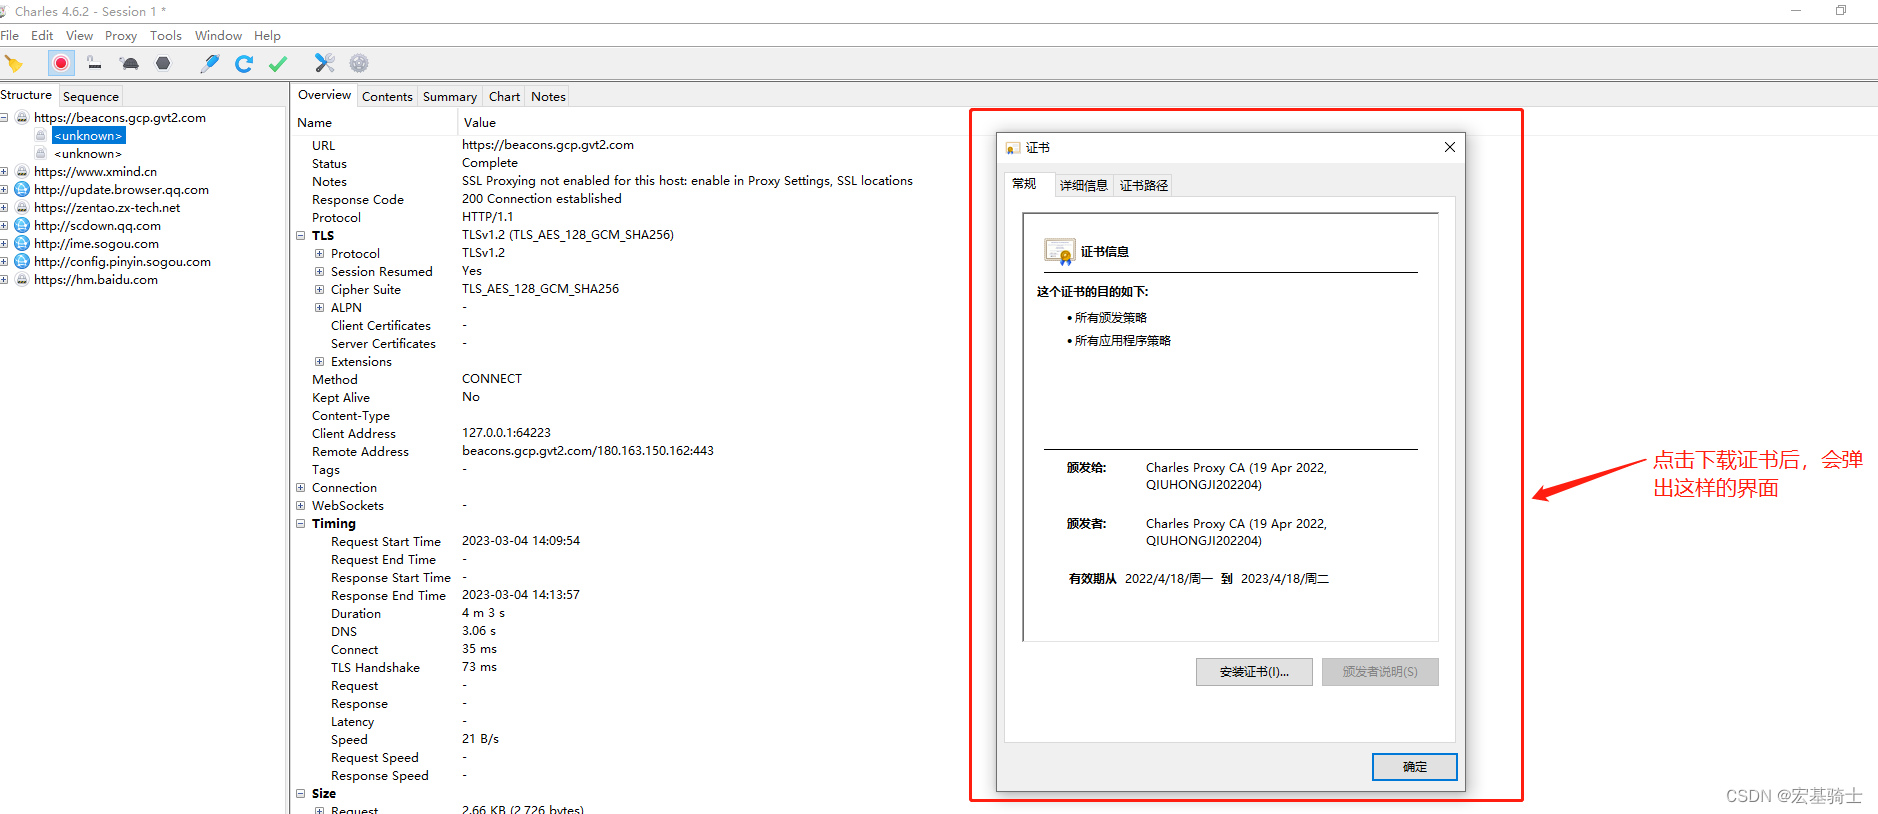Screen dimensions: 1878x814
Task: Click the lock icon of hm.baidu.com
Action: point(22,279)
